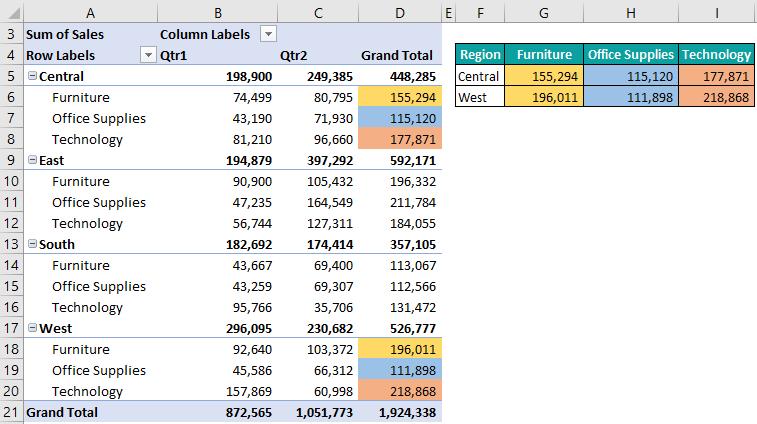The height and width of the screenshot is (424, 757).
Task: Click the Central label in summary table
Action: pos(480,76)
